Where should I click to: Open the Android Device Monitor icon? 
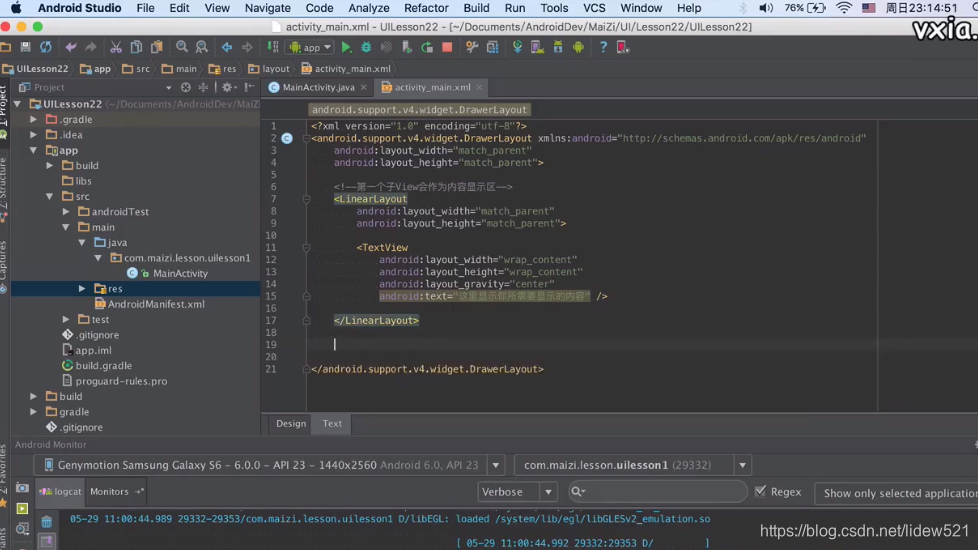coord(578,47)
